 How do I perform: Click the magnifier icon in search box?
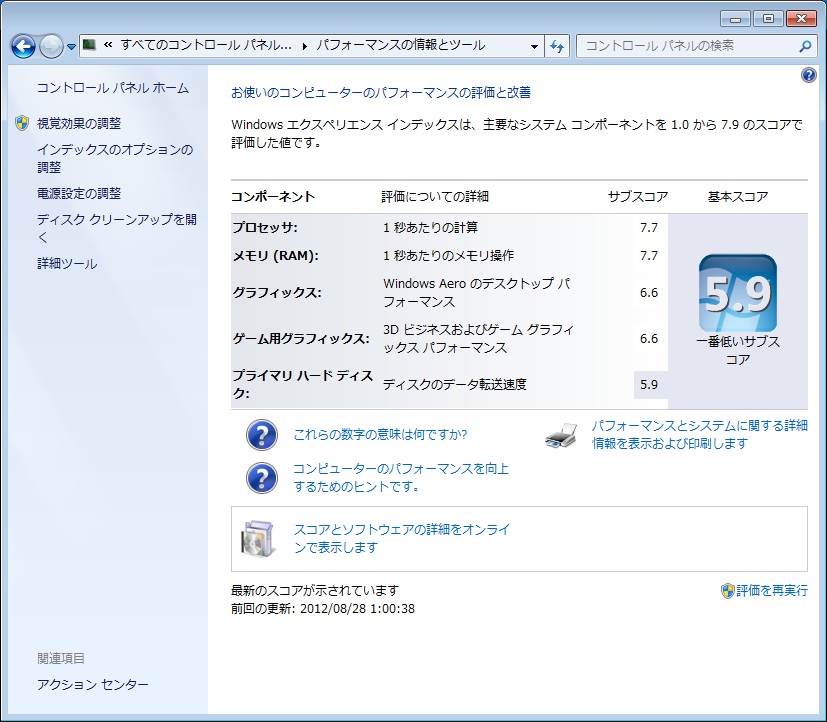coord(804,46)
